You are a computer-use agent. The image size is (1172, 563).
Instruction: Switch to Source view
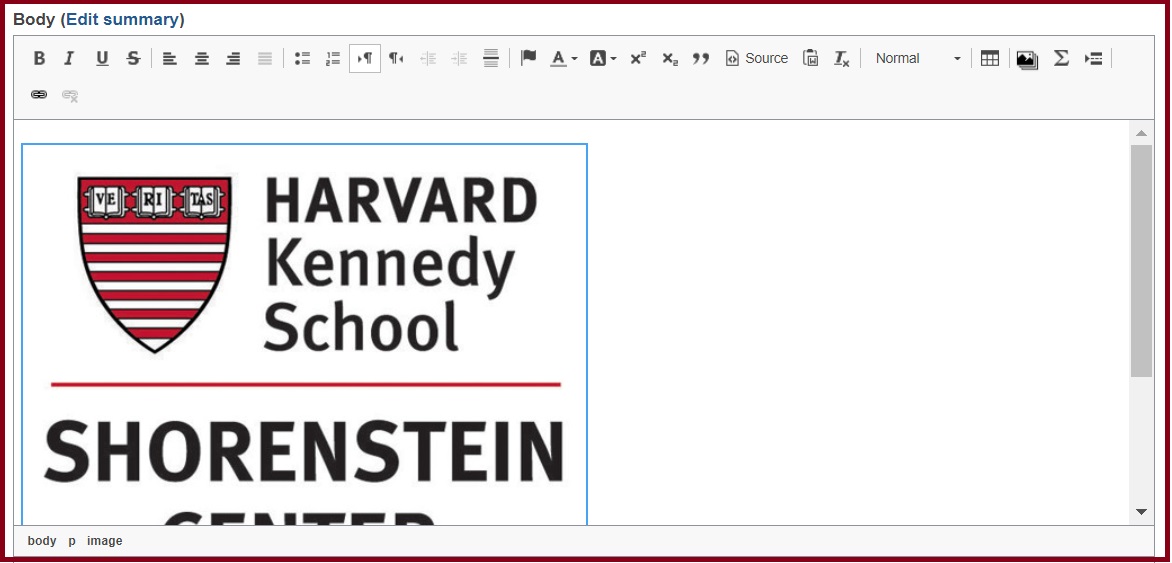(756, 58)
